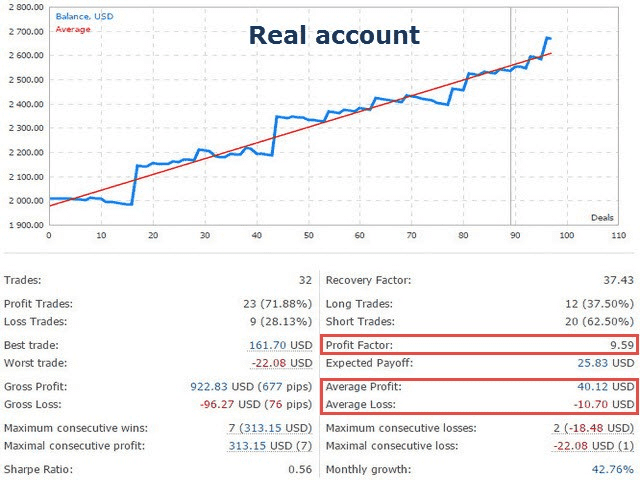Select the Profit Factor value 9.59
640x480 pixels.
click(621, 343)
